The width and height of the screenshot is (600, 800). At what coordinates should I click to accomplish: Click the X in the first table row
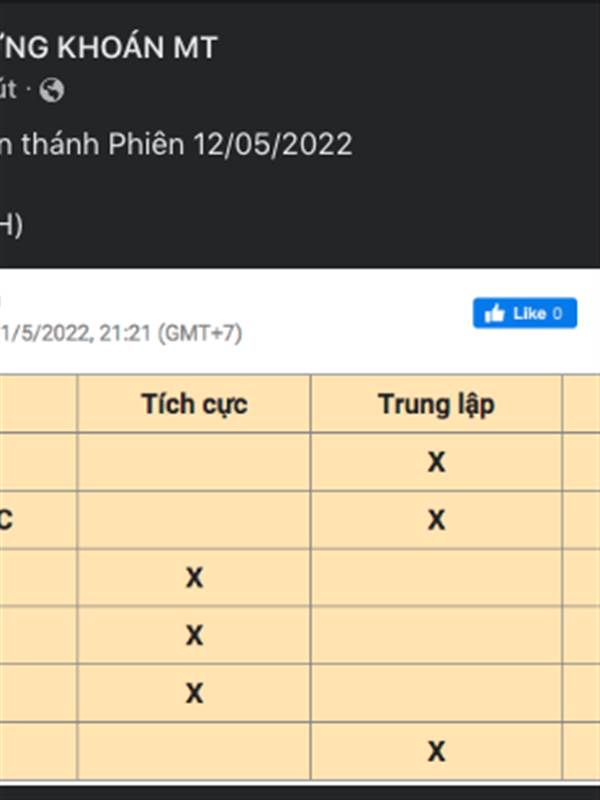(x=436, y=462)
